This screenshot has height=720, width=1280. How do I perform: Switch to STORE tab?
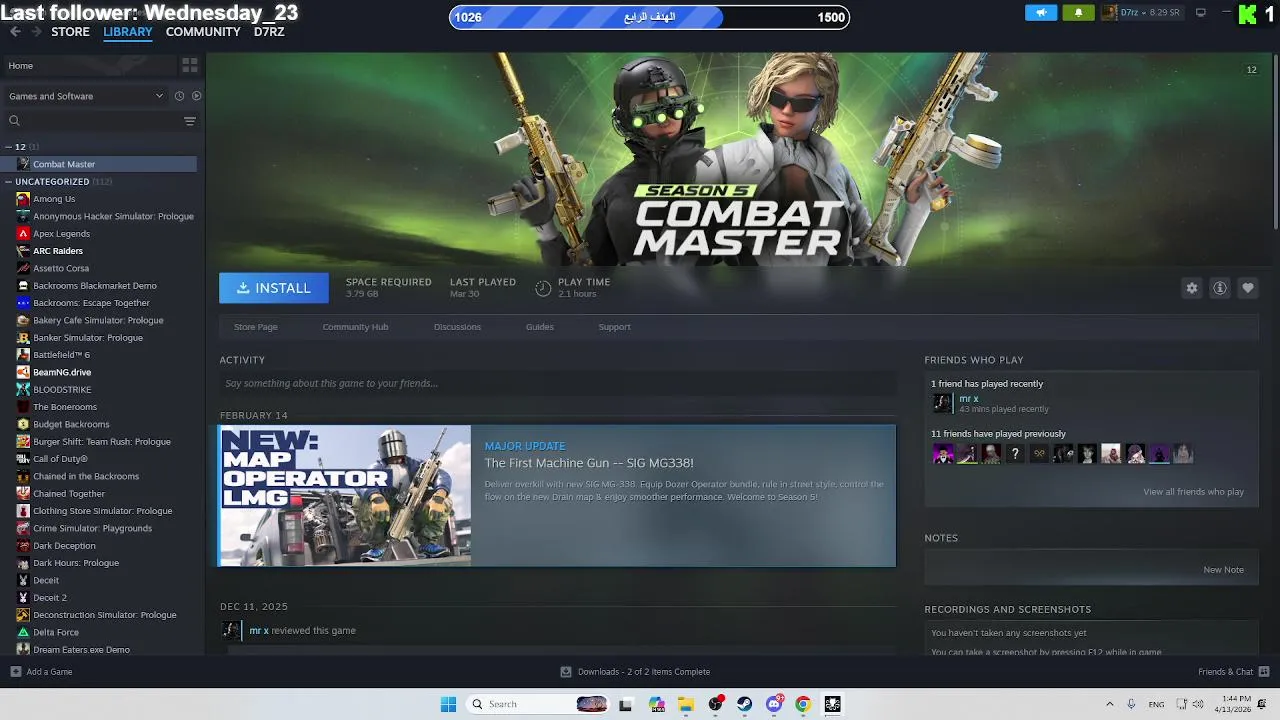click(70, 32)
